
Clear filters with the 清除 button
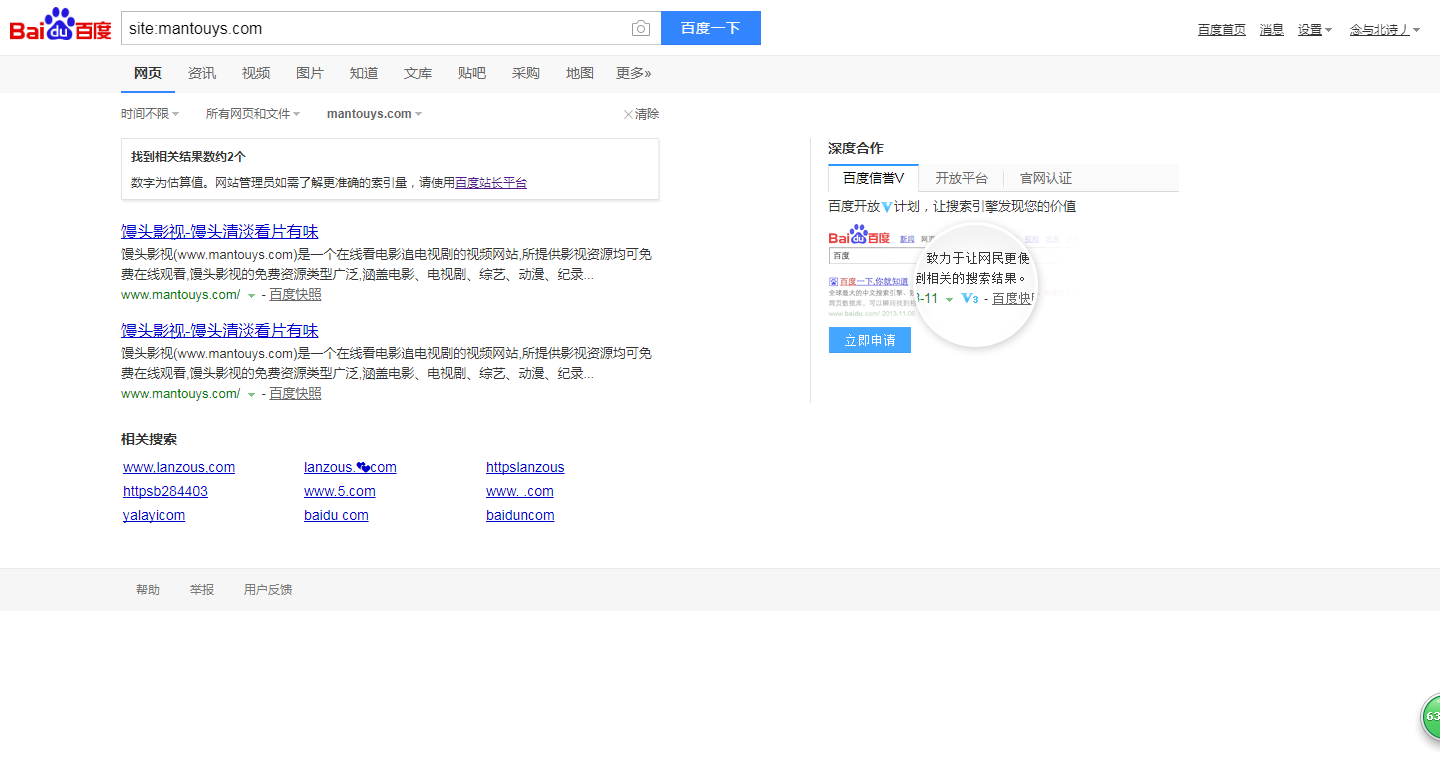click(x=641, y=114)
